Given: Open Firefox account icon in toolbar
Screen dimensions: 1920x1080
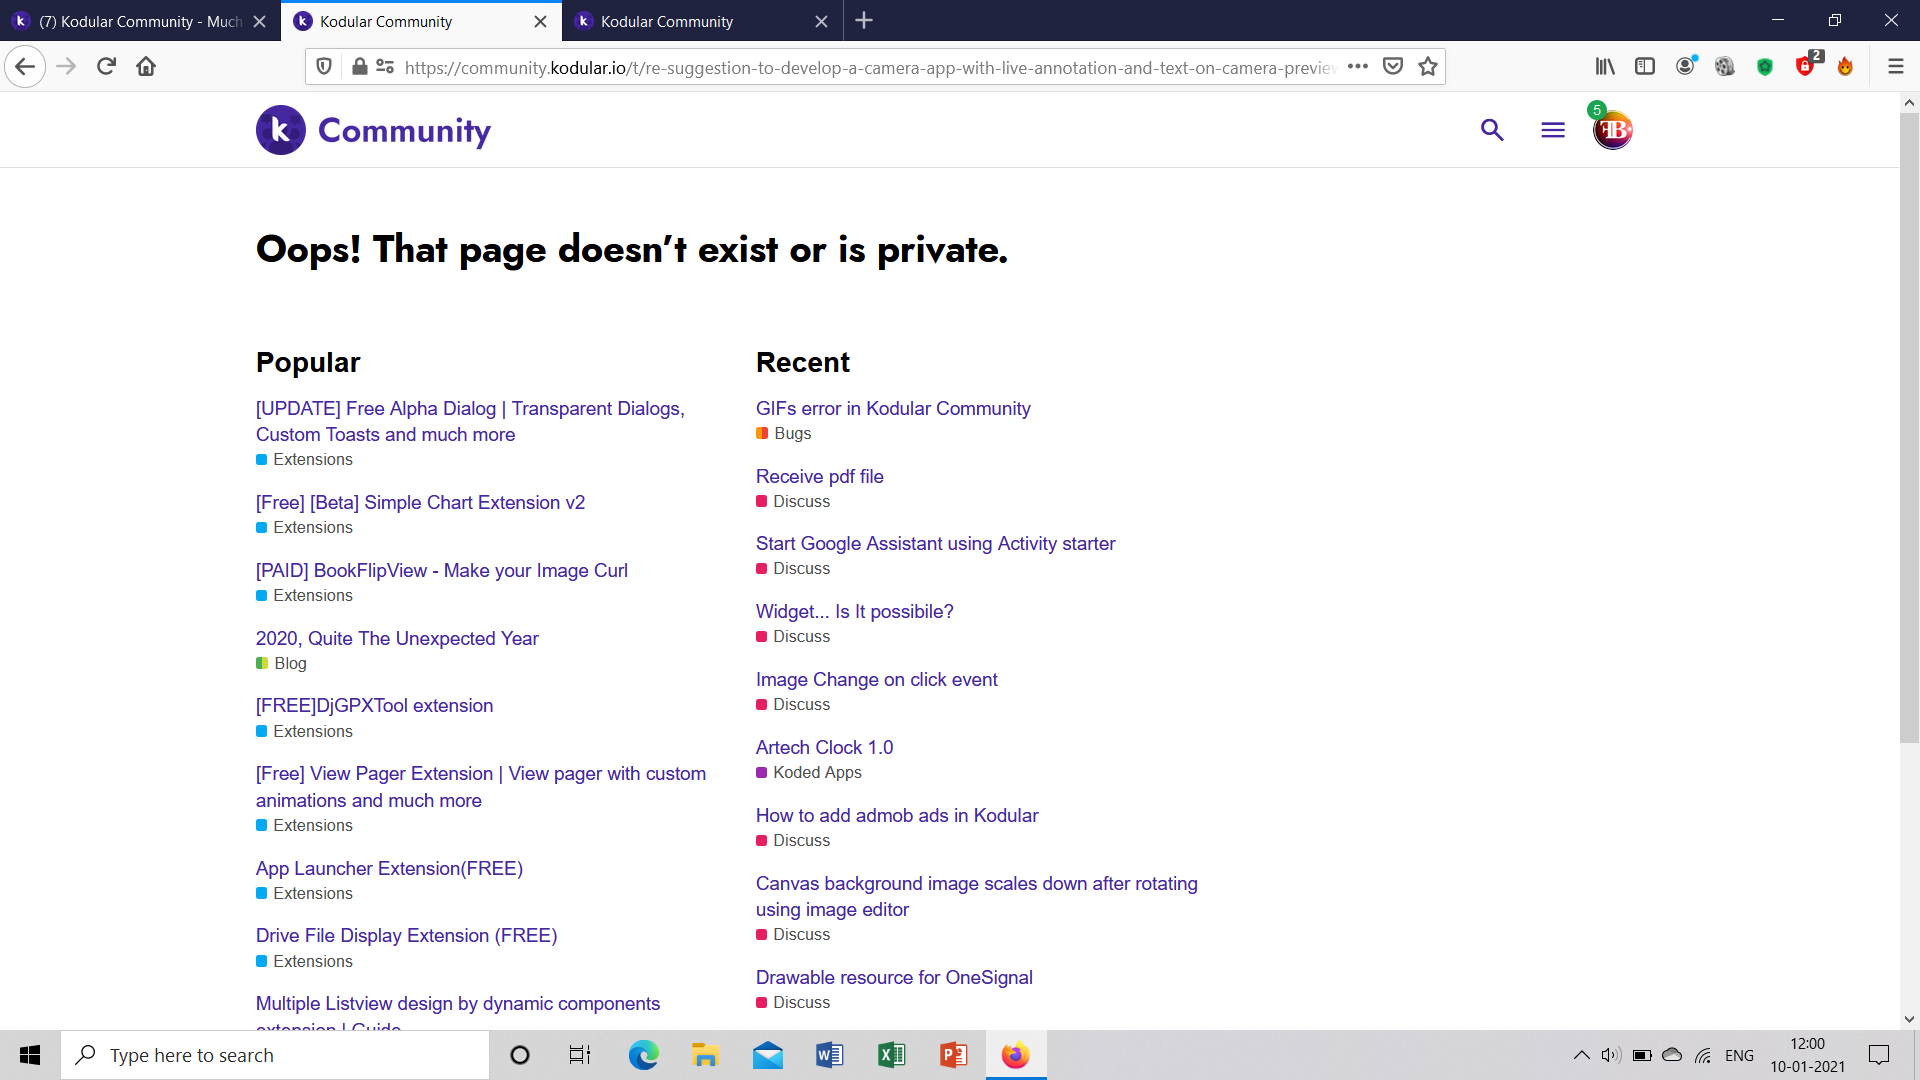Looking at the screenshot, I should 1686,66.
